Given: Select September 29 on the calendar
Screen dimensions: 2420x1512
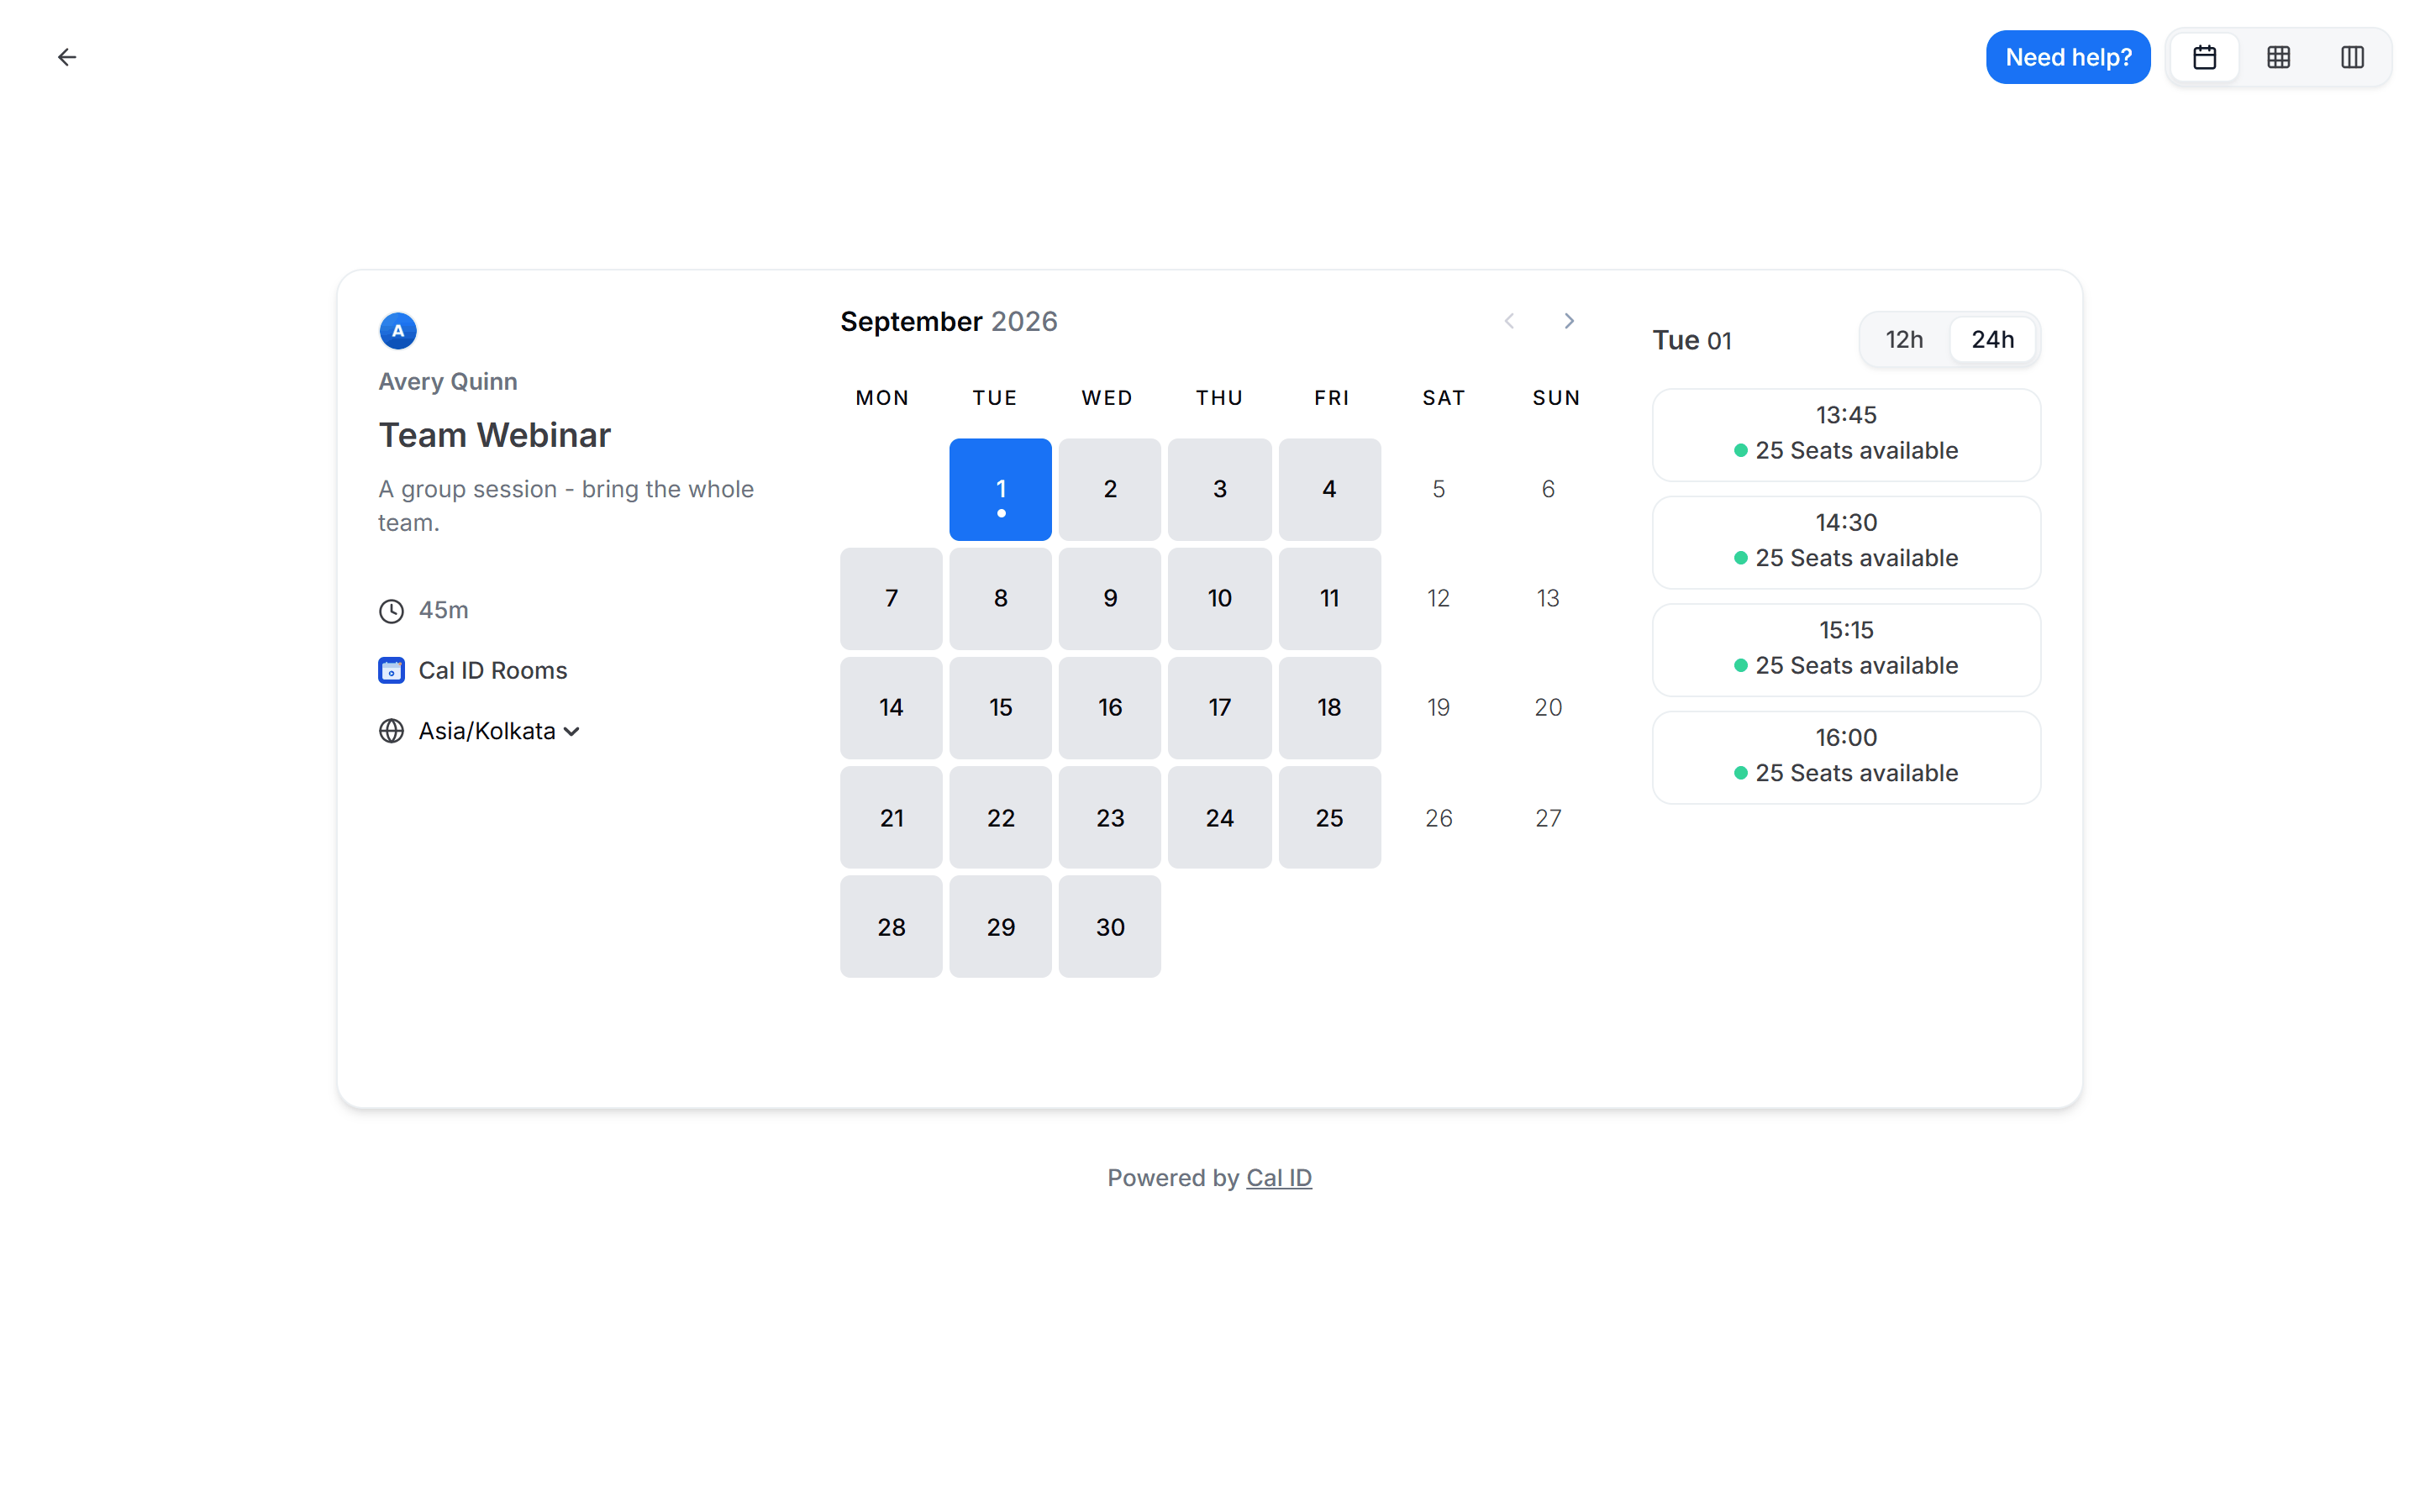Looking at the screenshot, I should click(1000, 926).
